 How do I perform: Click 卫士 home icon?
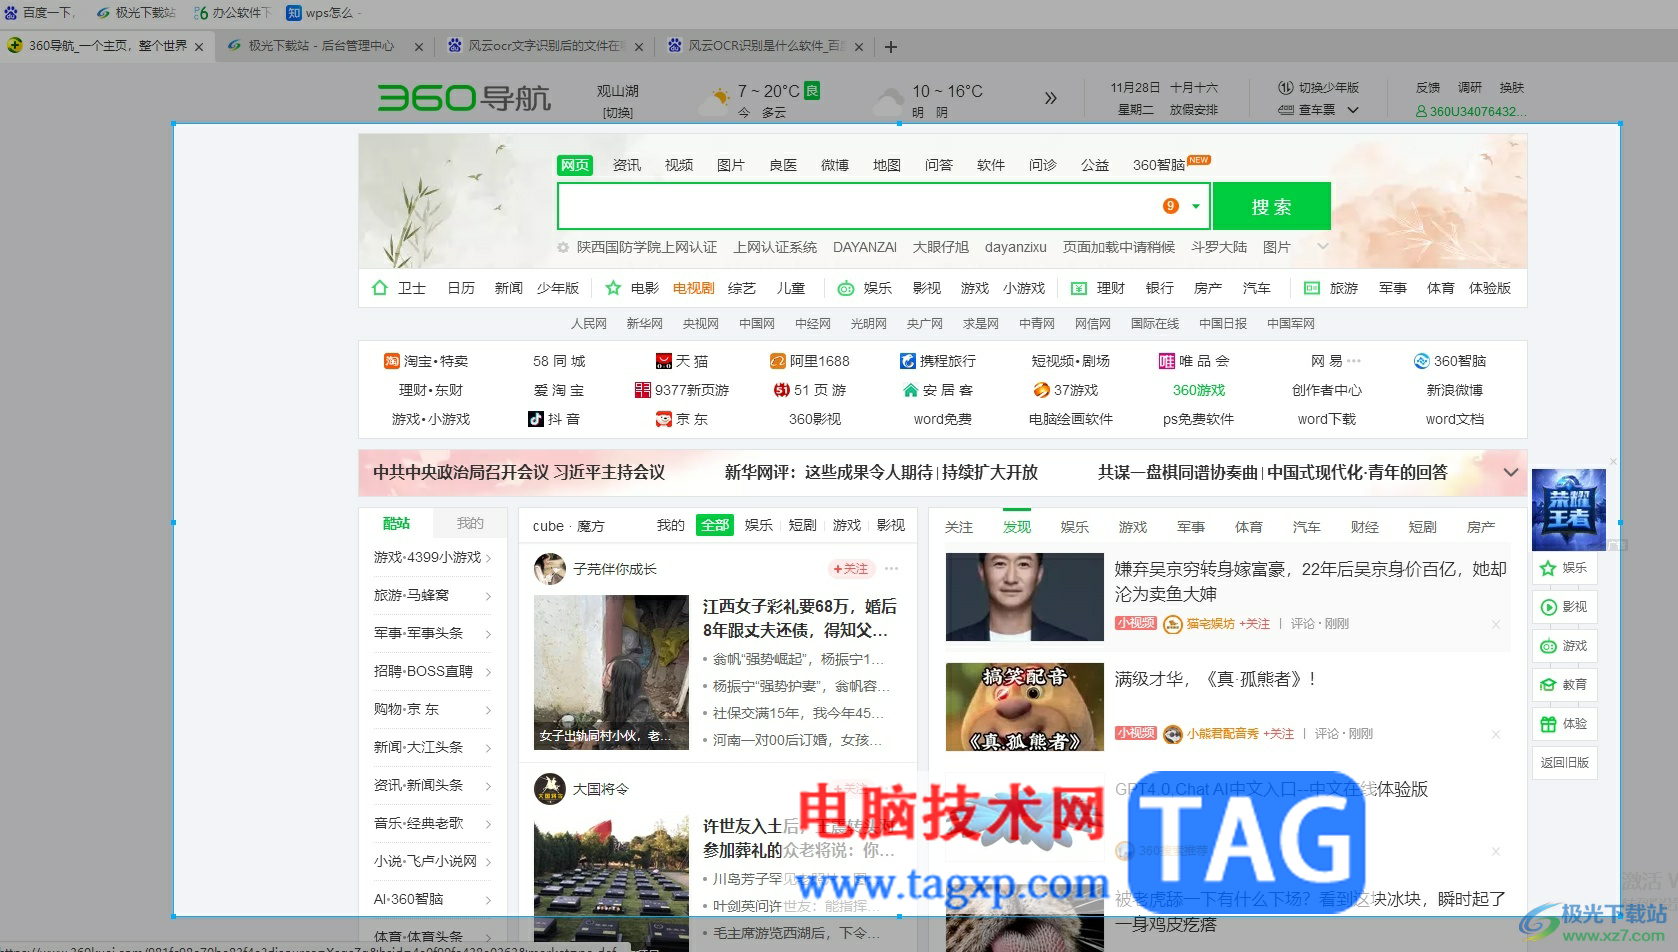379,288
